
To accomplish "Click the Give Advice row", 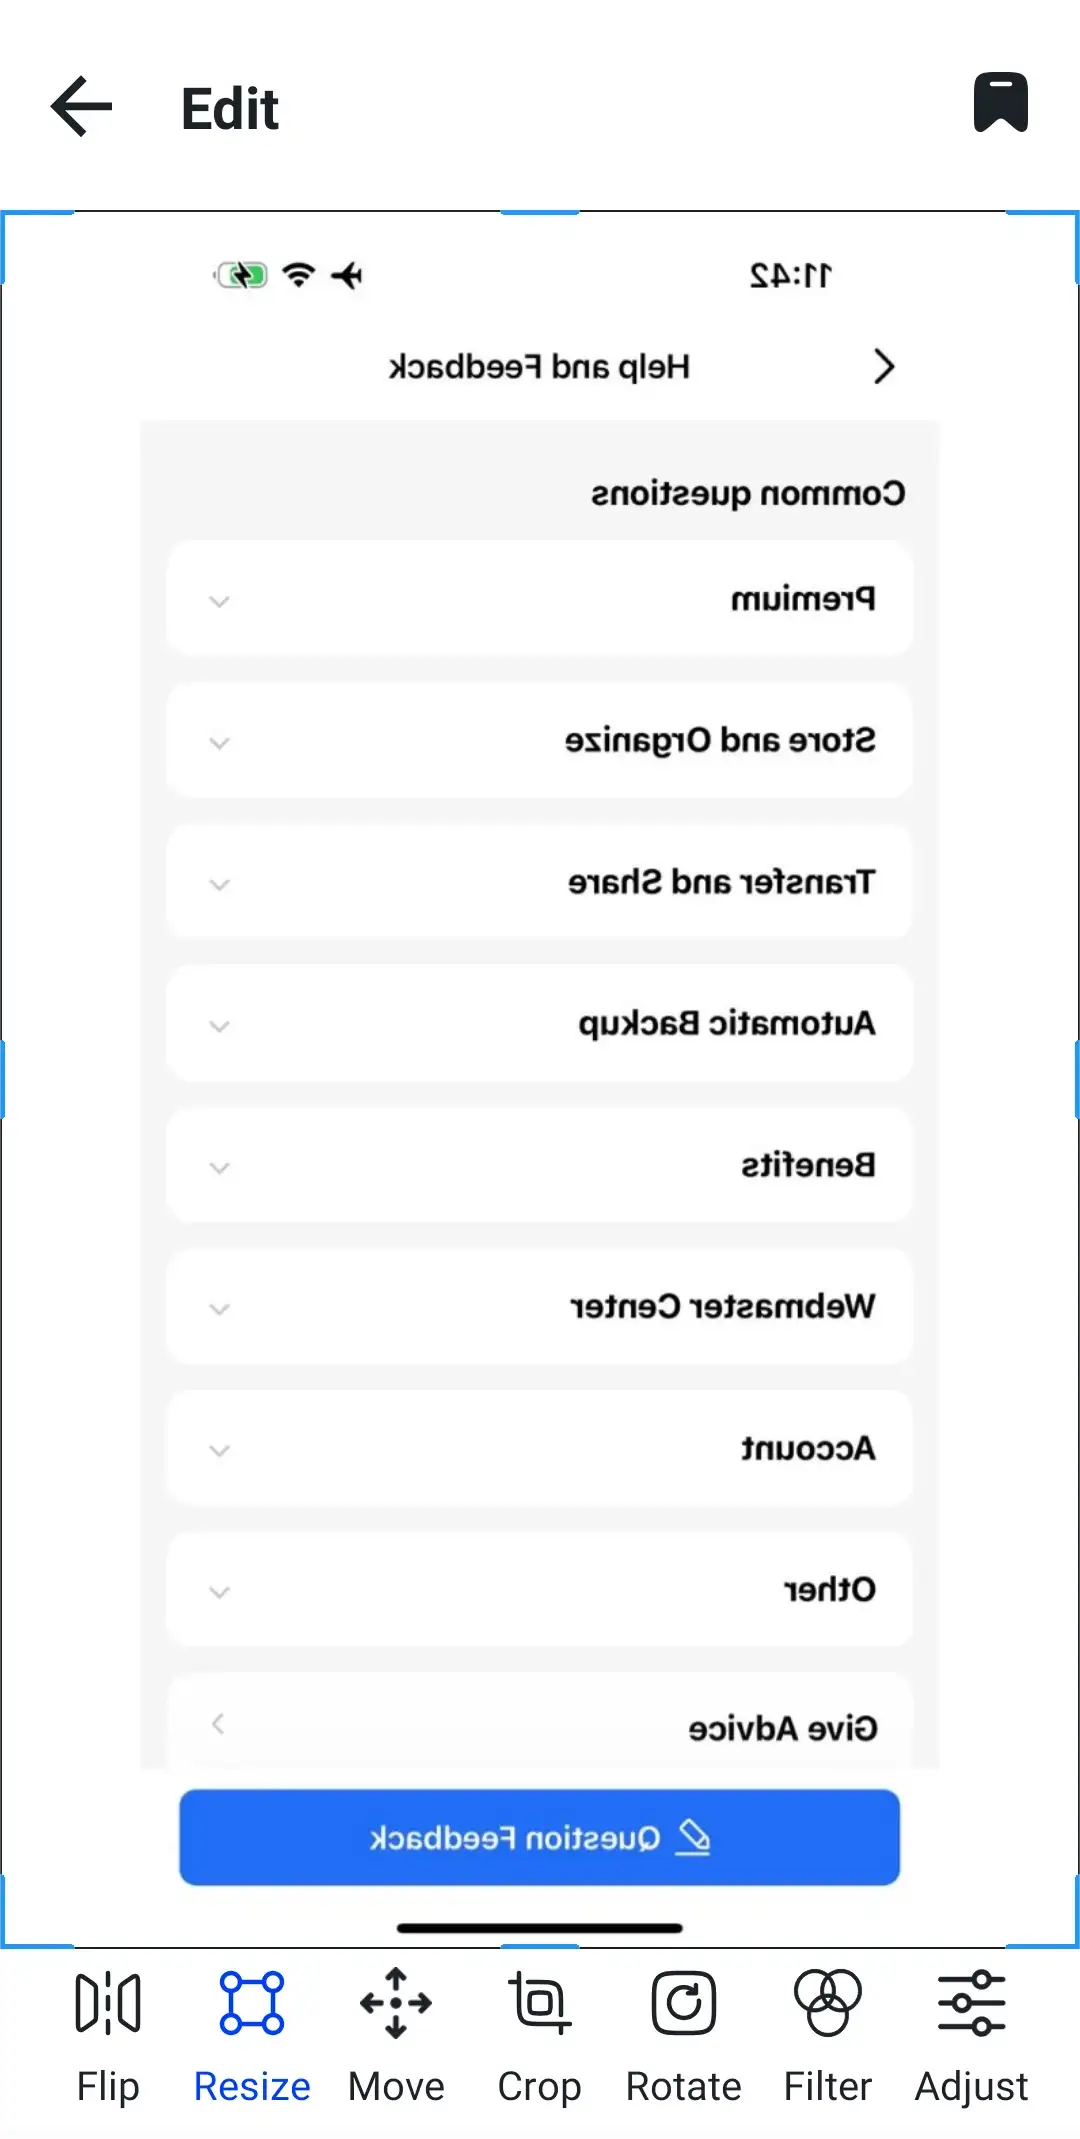I will [539, 1724].
